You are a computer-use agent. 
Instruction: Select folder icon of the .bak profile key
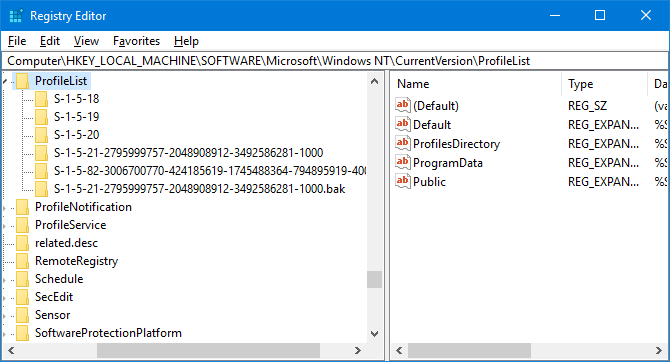pos(41,189)
